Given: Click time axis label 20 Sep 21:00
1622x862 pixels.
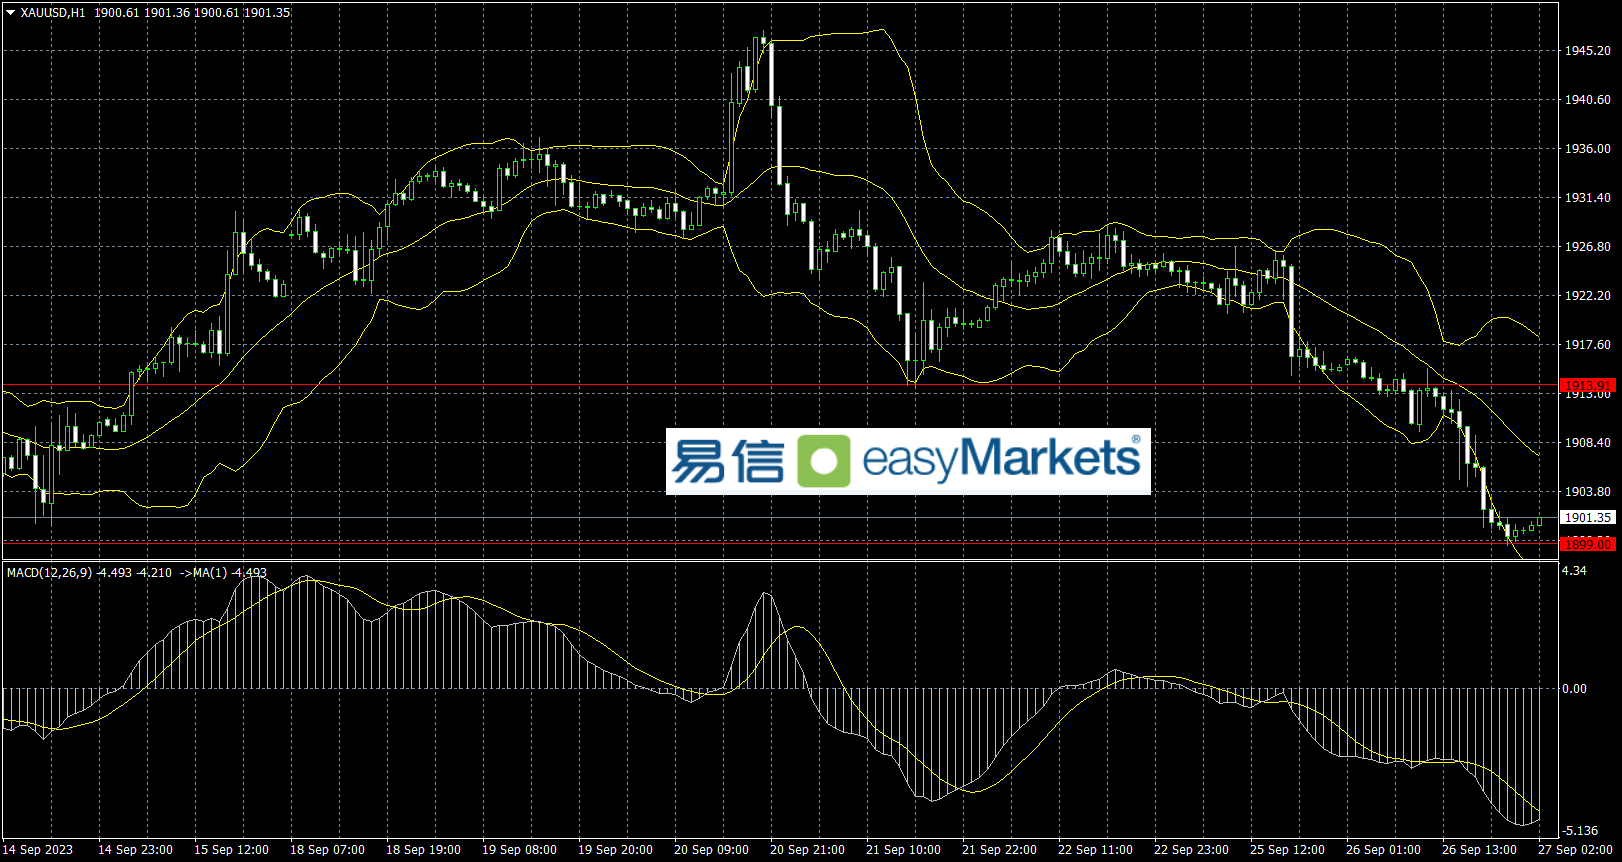Looking at the screenshot, I should tap(807, 850).
